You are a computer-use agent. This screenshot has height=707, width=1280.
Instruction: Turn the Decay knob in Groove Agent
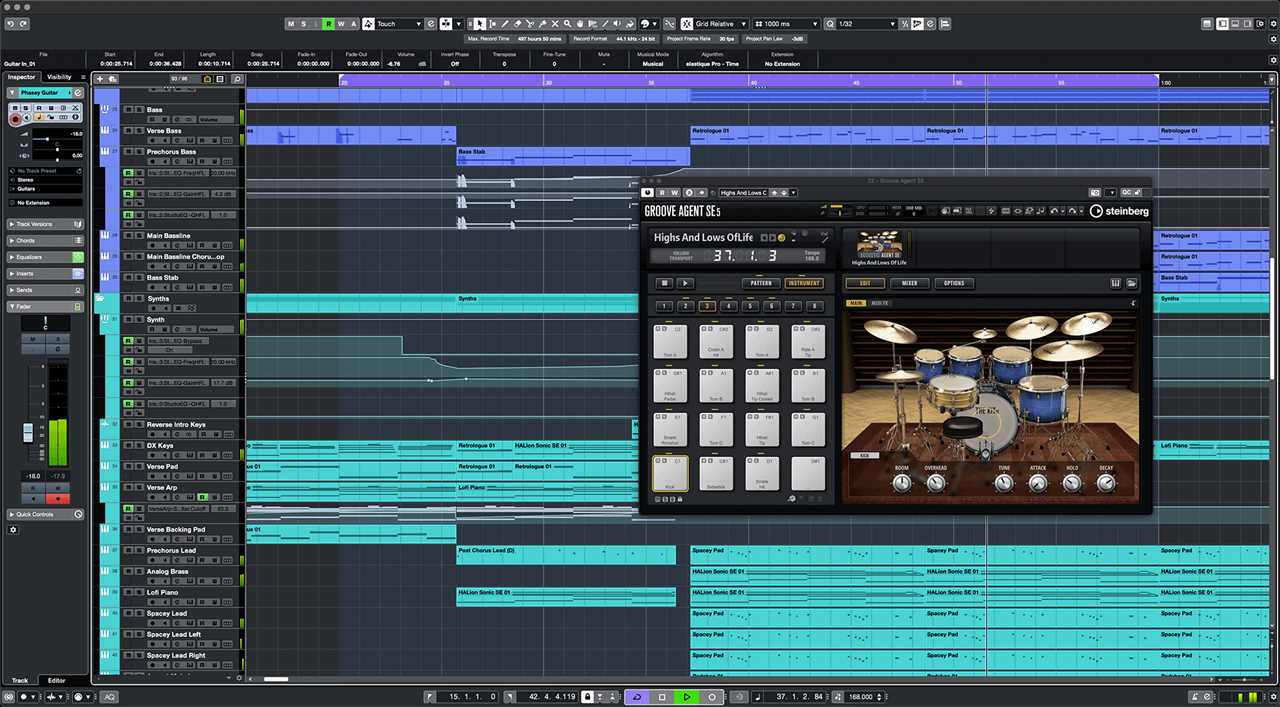[1105, 484]
